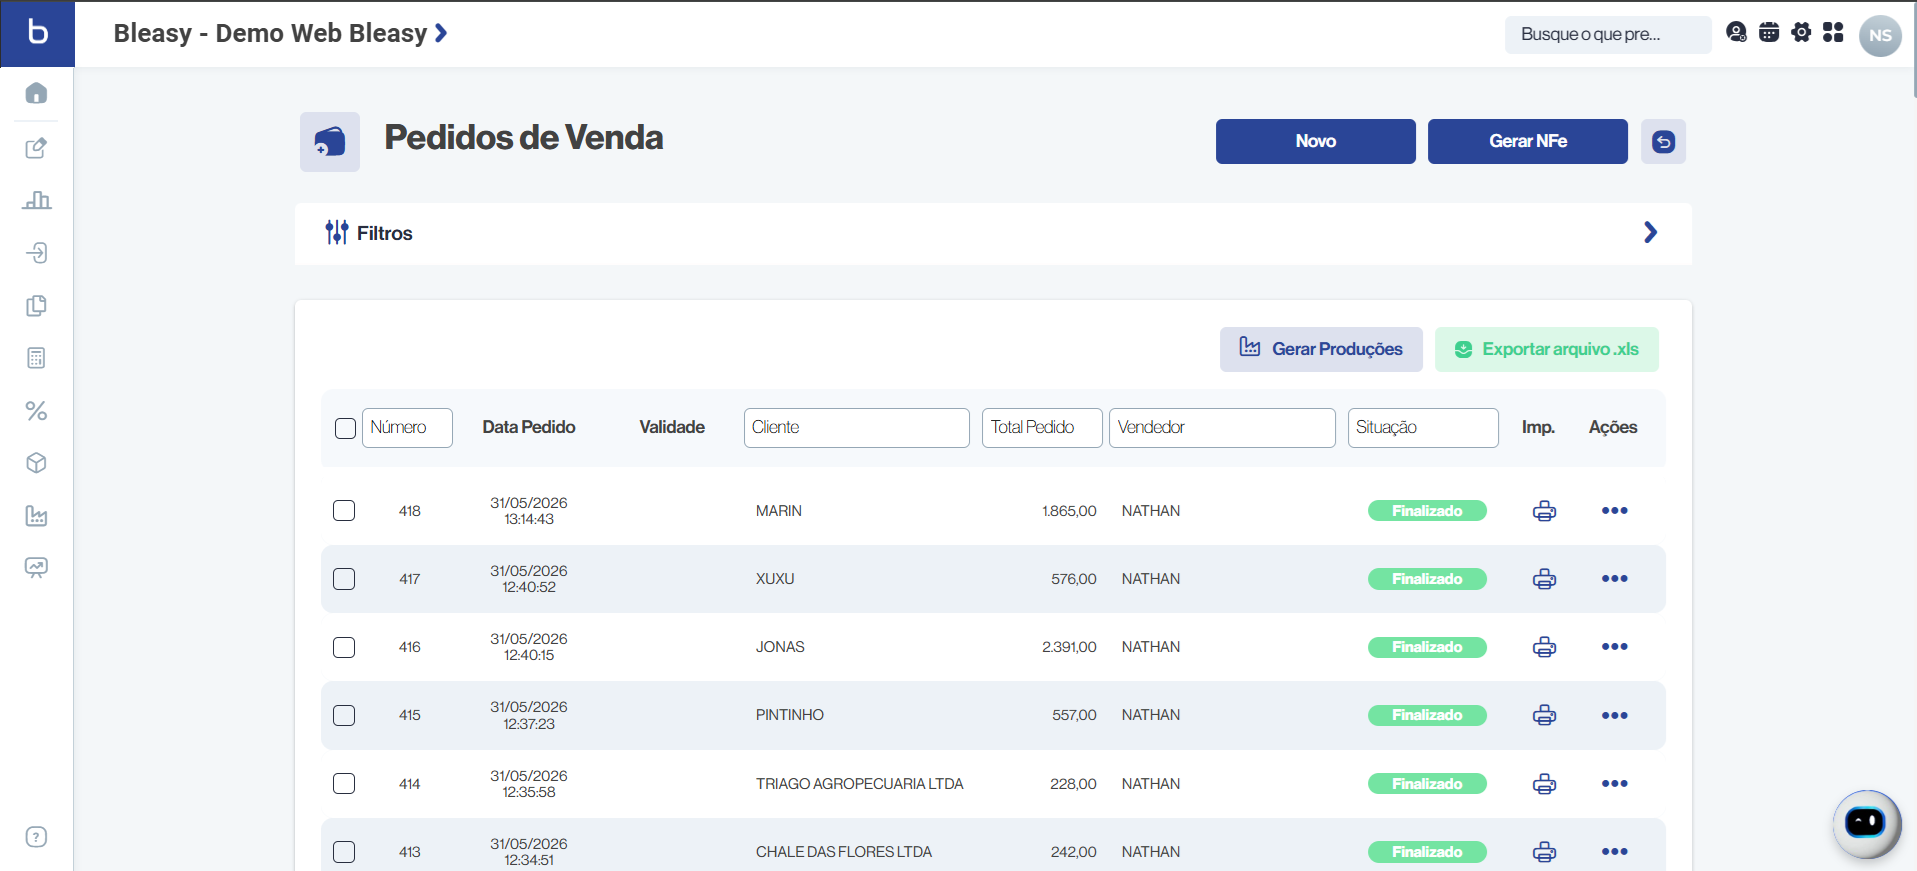Open the calculator sidebar icon
The width and height of the screenshot is (1917, 871).
(36, 358)
